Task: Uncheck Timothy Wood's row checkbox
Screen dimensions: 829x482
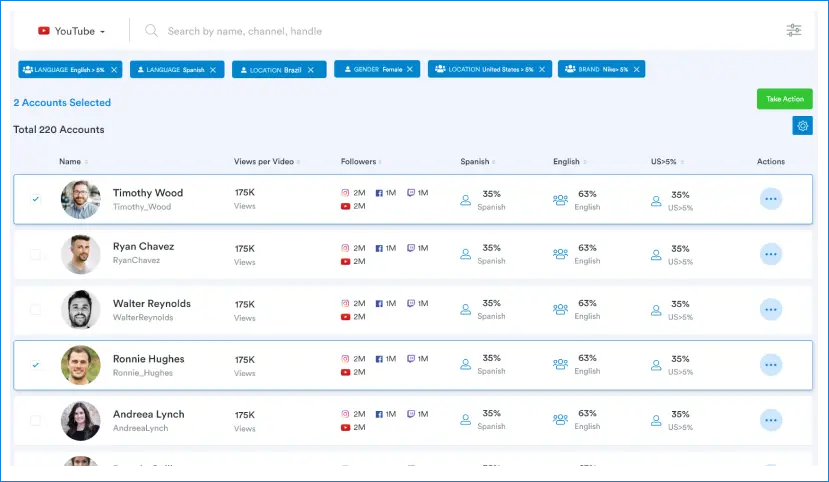Action: tap(36, 199)
